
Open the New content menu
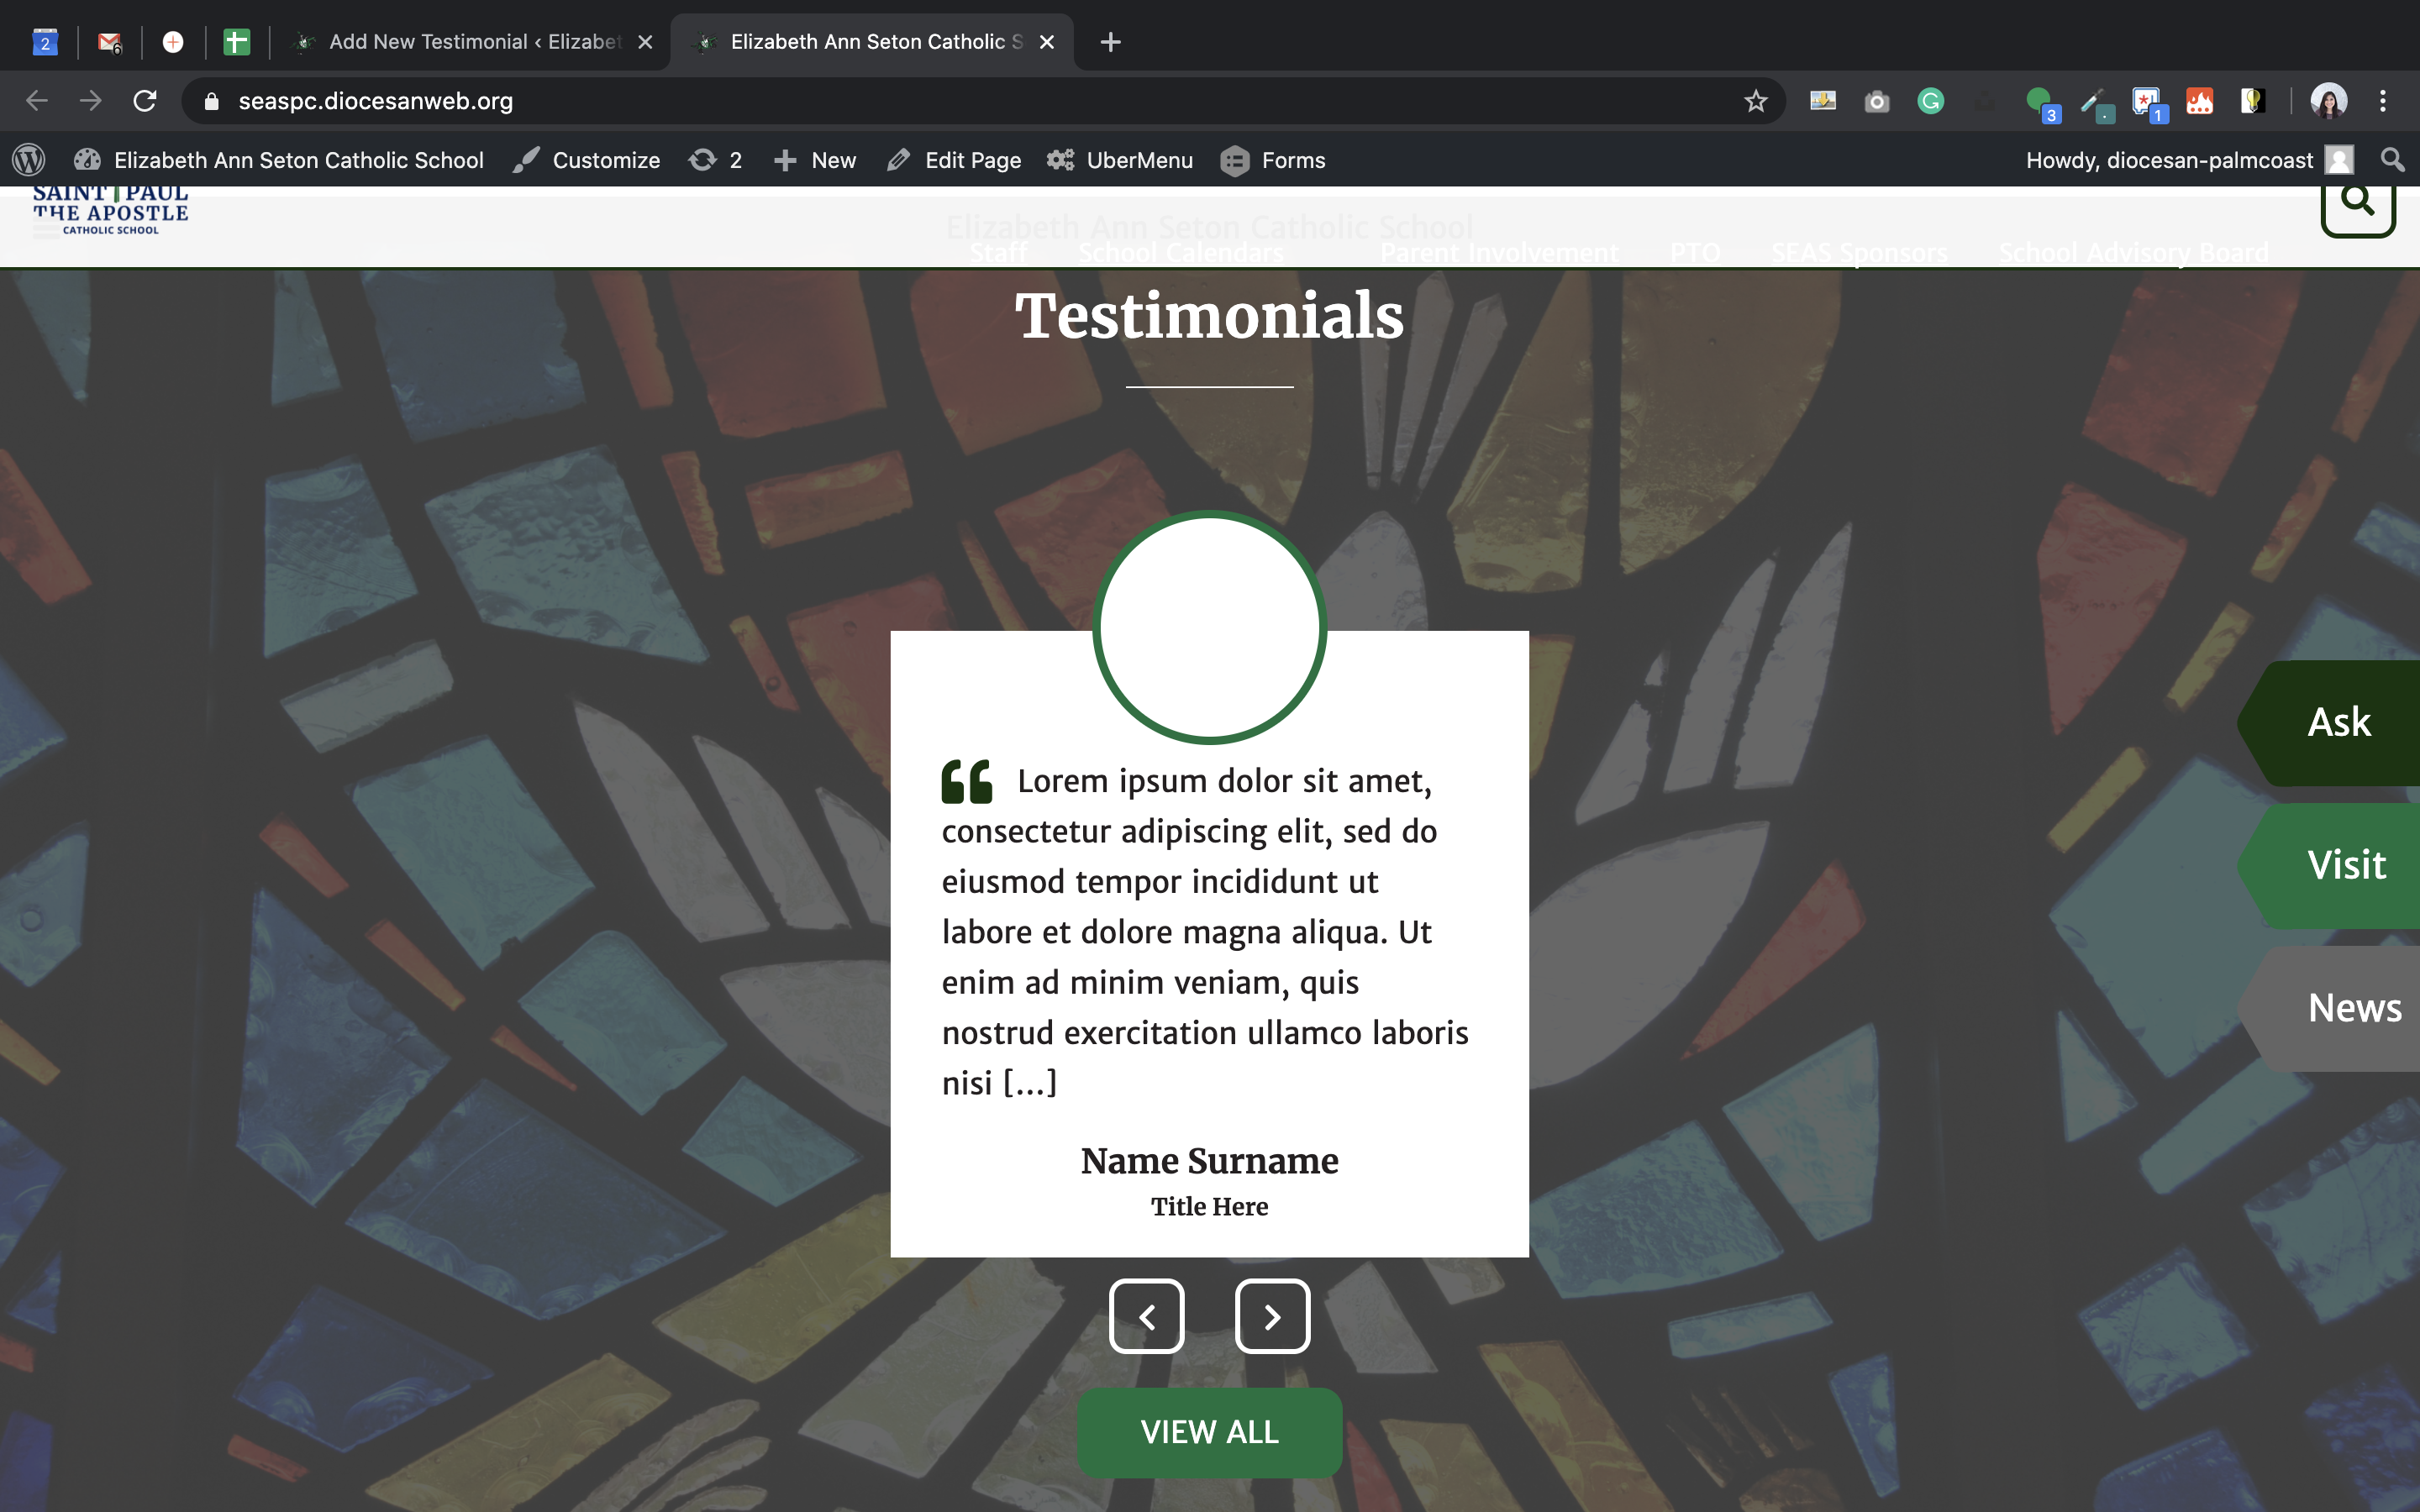pos(815,160)
